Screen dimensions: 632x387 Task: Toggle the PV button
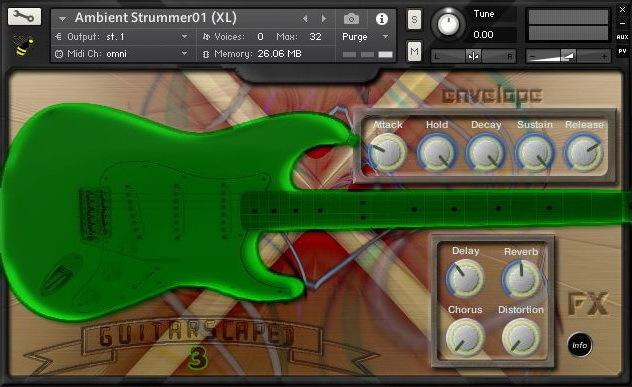tap(622, 51)
